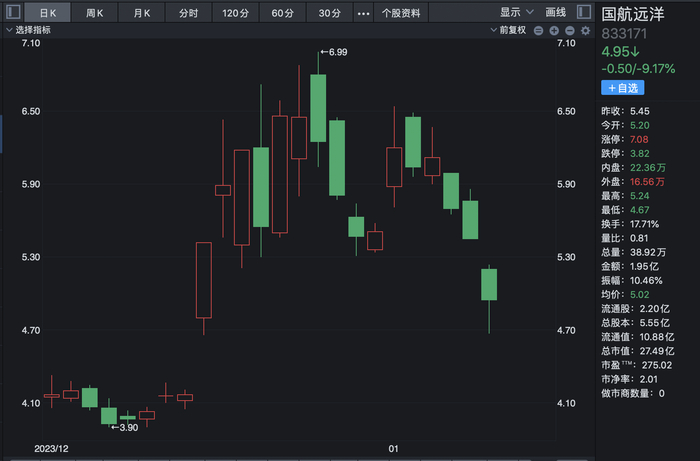Click the stock code 833171
700x461 pixels.
(x=623, y=33)
